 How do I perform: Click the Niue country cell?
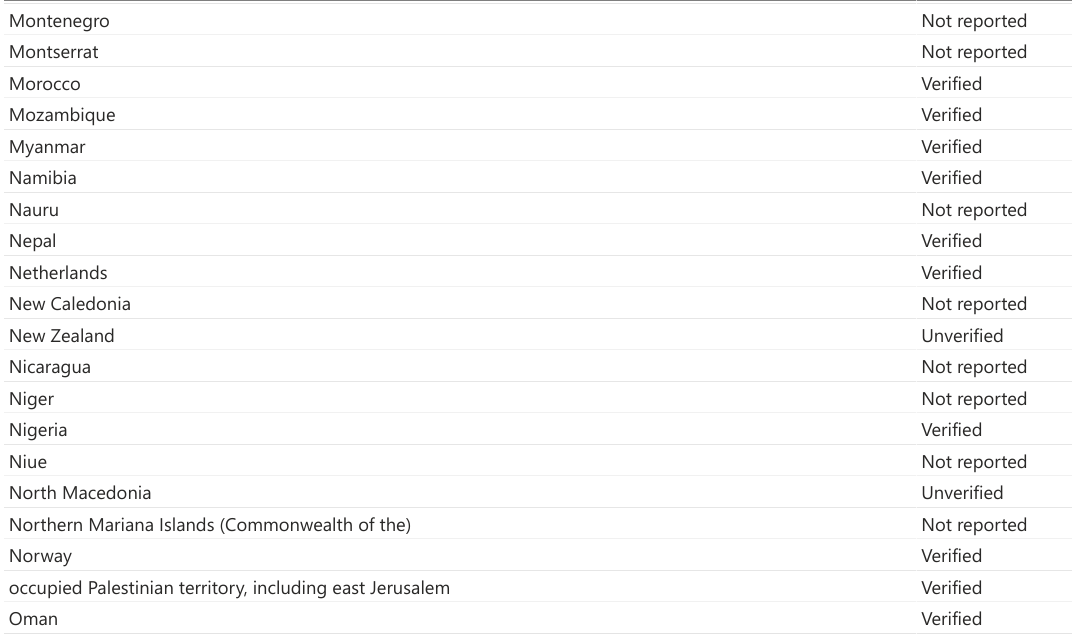pos(28,462)
